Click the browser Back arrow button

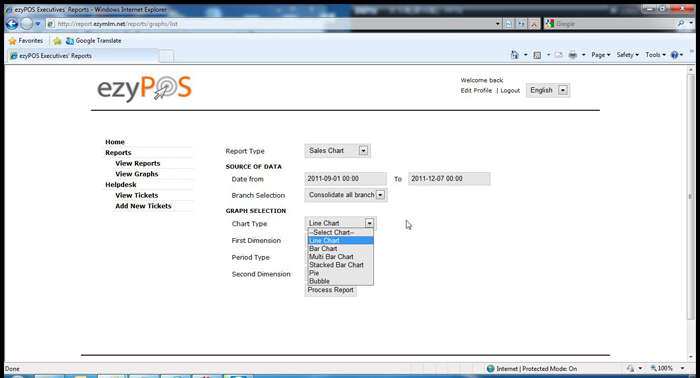tap(12, 24)
